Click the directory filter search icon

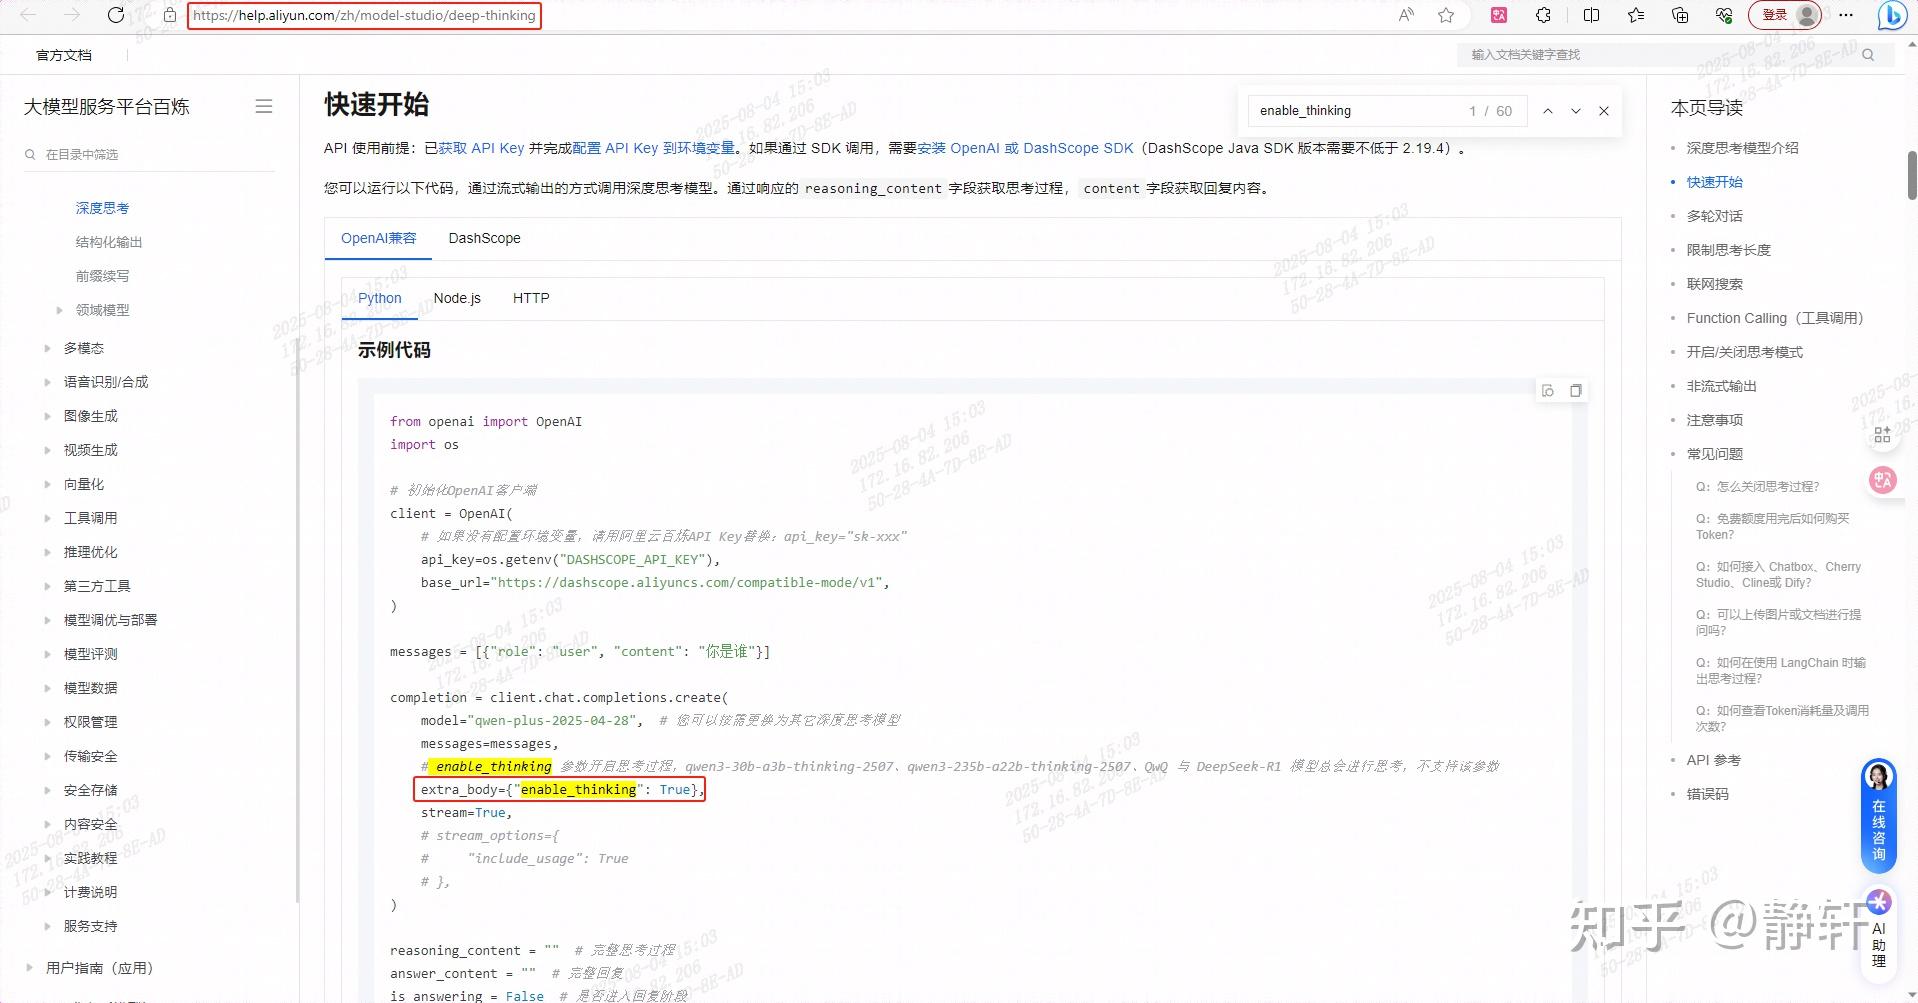pos(30,155)
